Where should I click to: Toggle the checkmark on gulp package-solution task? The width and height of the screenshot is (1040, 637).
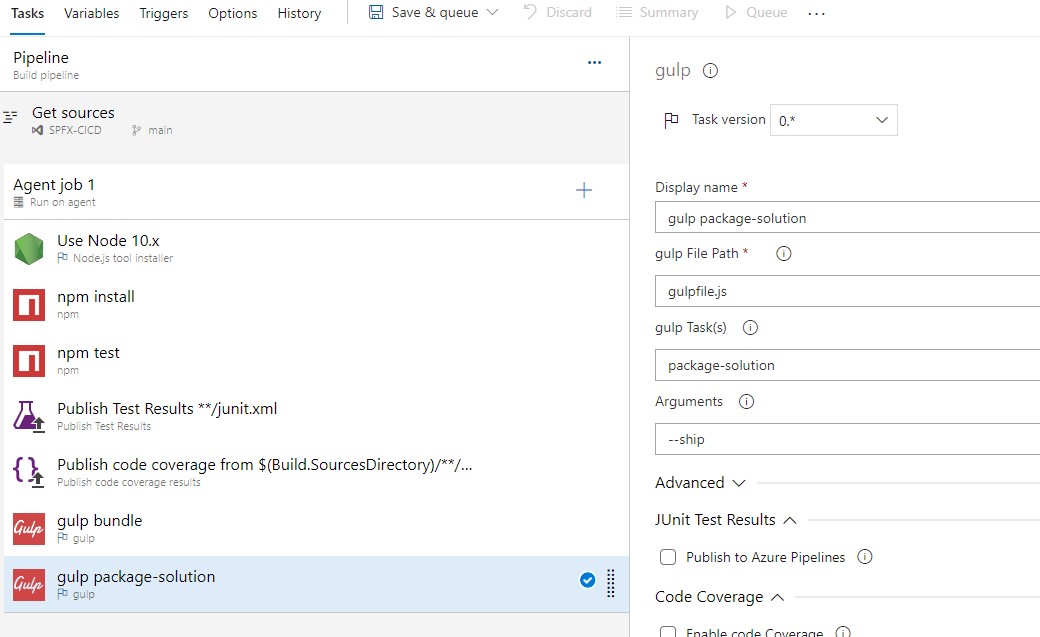click(x=588, y=580)
